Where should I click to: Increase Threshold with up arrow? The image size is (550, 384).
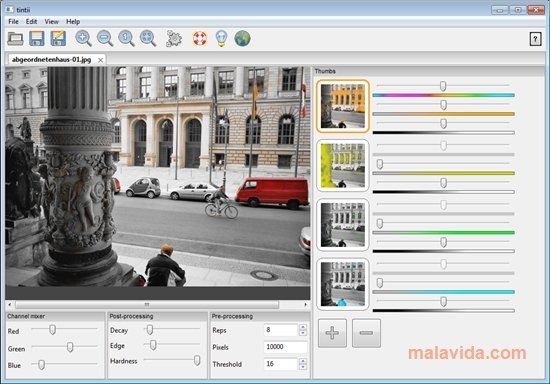303,361
